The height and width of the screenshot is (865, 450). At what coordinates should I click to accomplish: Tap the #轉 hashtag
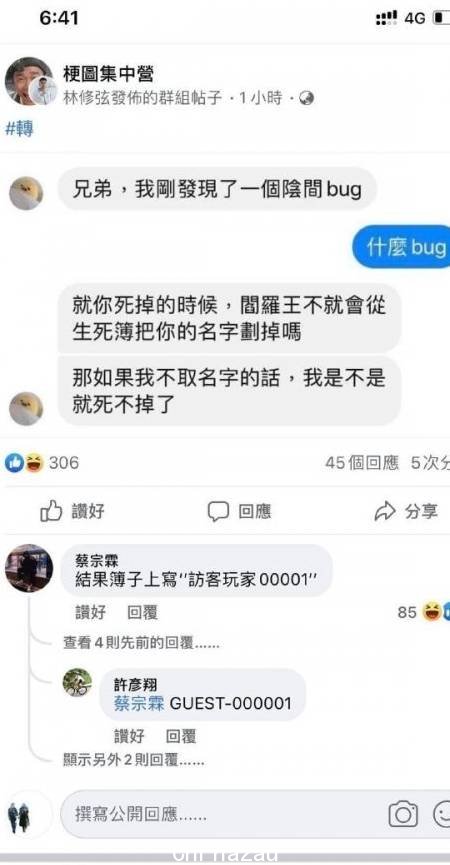pos(19,129)
